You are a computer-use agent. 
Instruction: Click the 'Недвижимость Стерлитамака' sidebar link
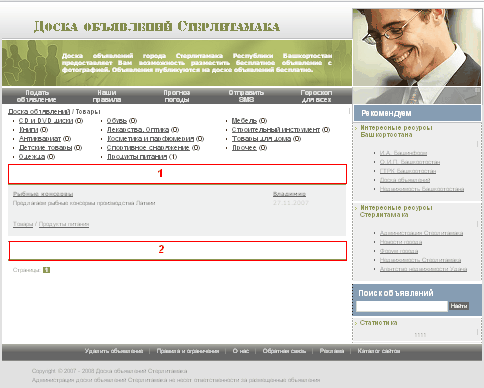tap(420, 260)
